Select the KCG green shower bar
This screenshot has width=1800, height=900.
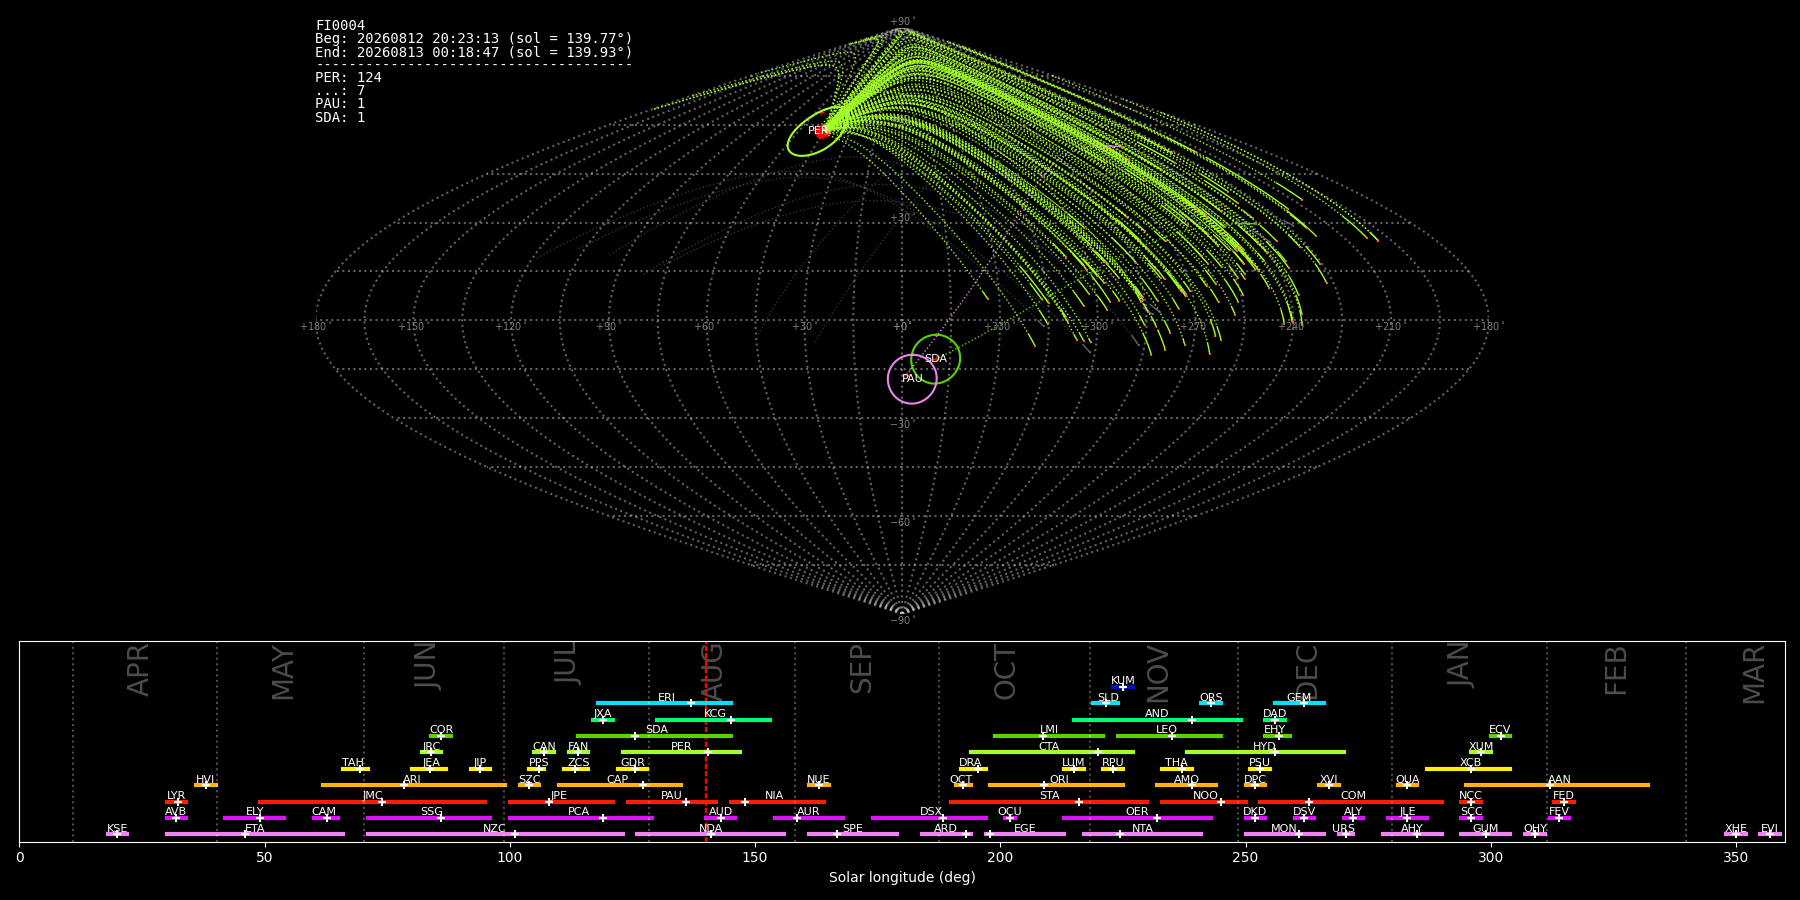click(713, 719)
